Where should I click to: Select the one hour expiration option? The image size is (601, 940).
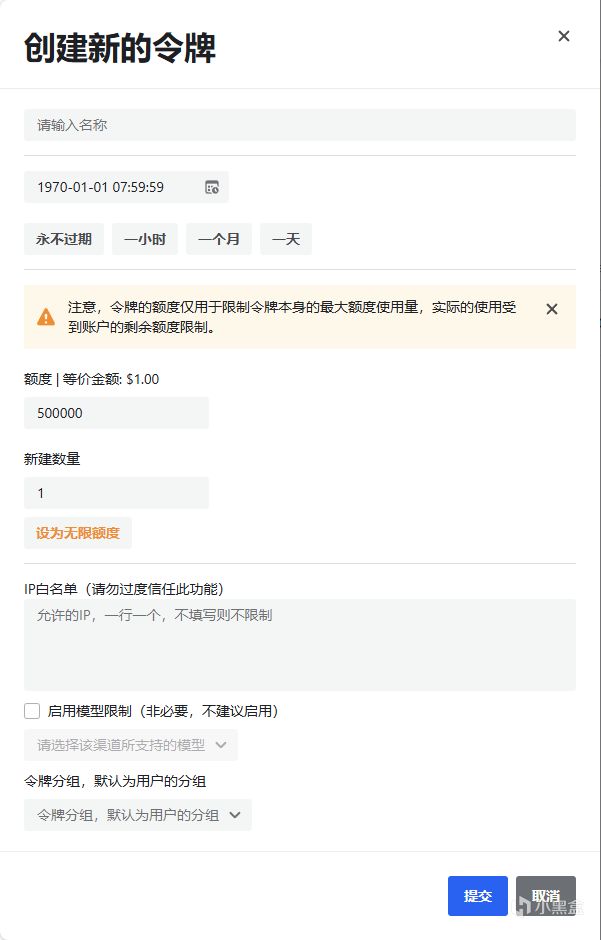[x=145, y=239]
